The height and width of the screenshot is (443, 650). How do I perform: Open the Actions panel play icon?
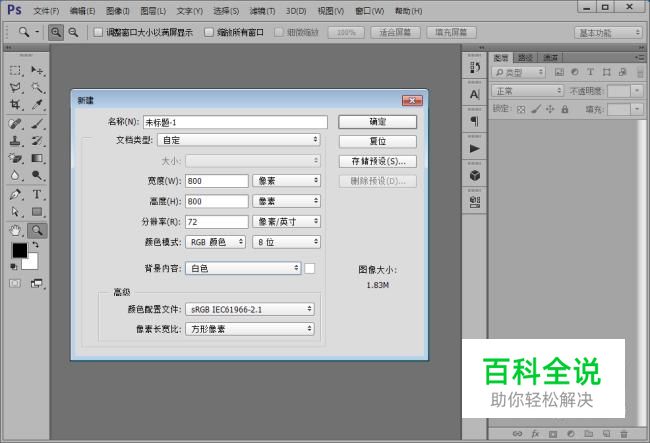(475, 148)
